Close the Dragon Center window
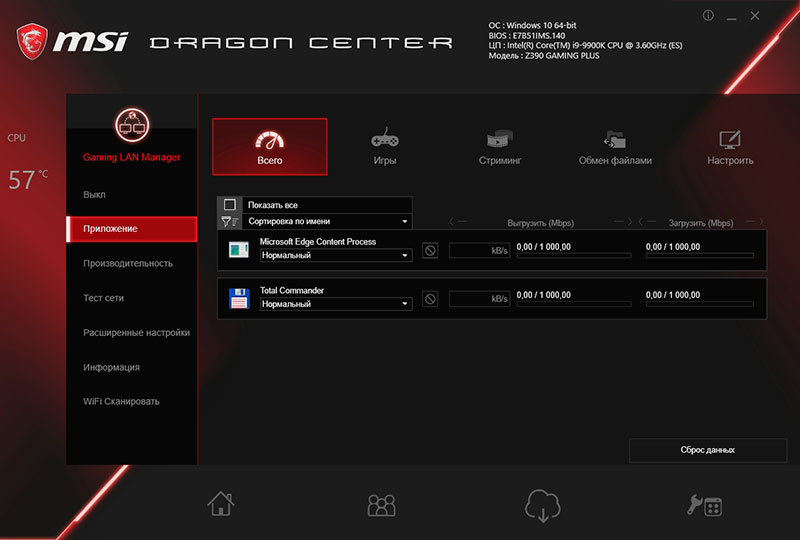Image resolution: width=800 pixels, height=540 pixels. coord(755,16)
